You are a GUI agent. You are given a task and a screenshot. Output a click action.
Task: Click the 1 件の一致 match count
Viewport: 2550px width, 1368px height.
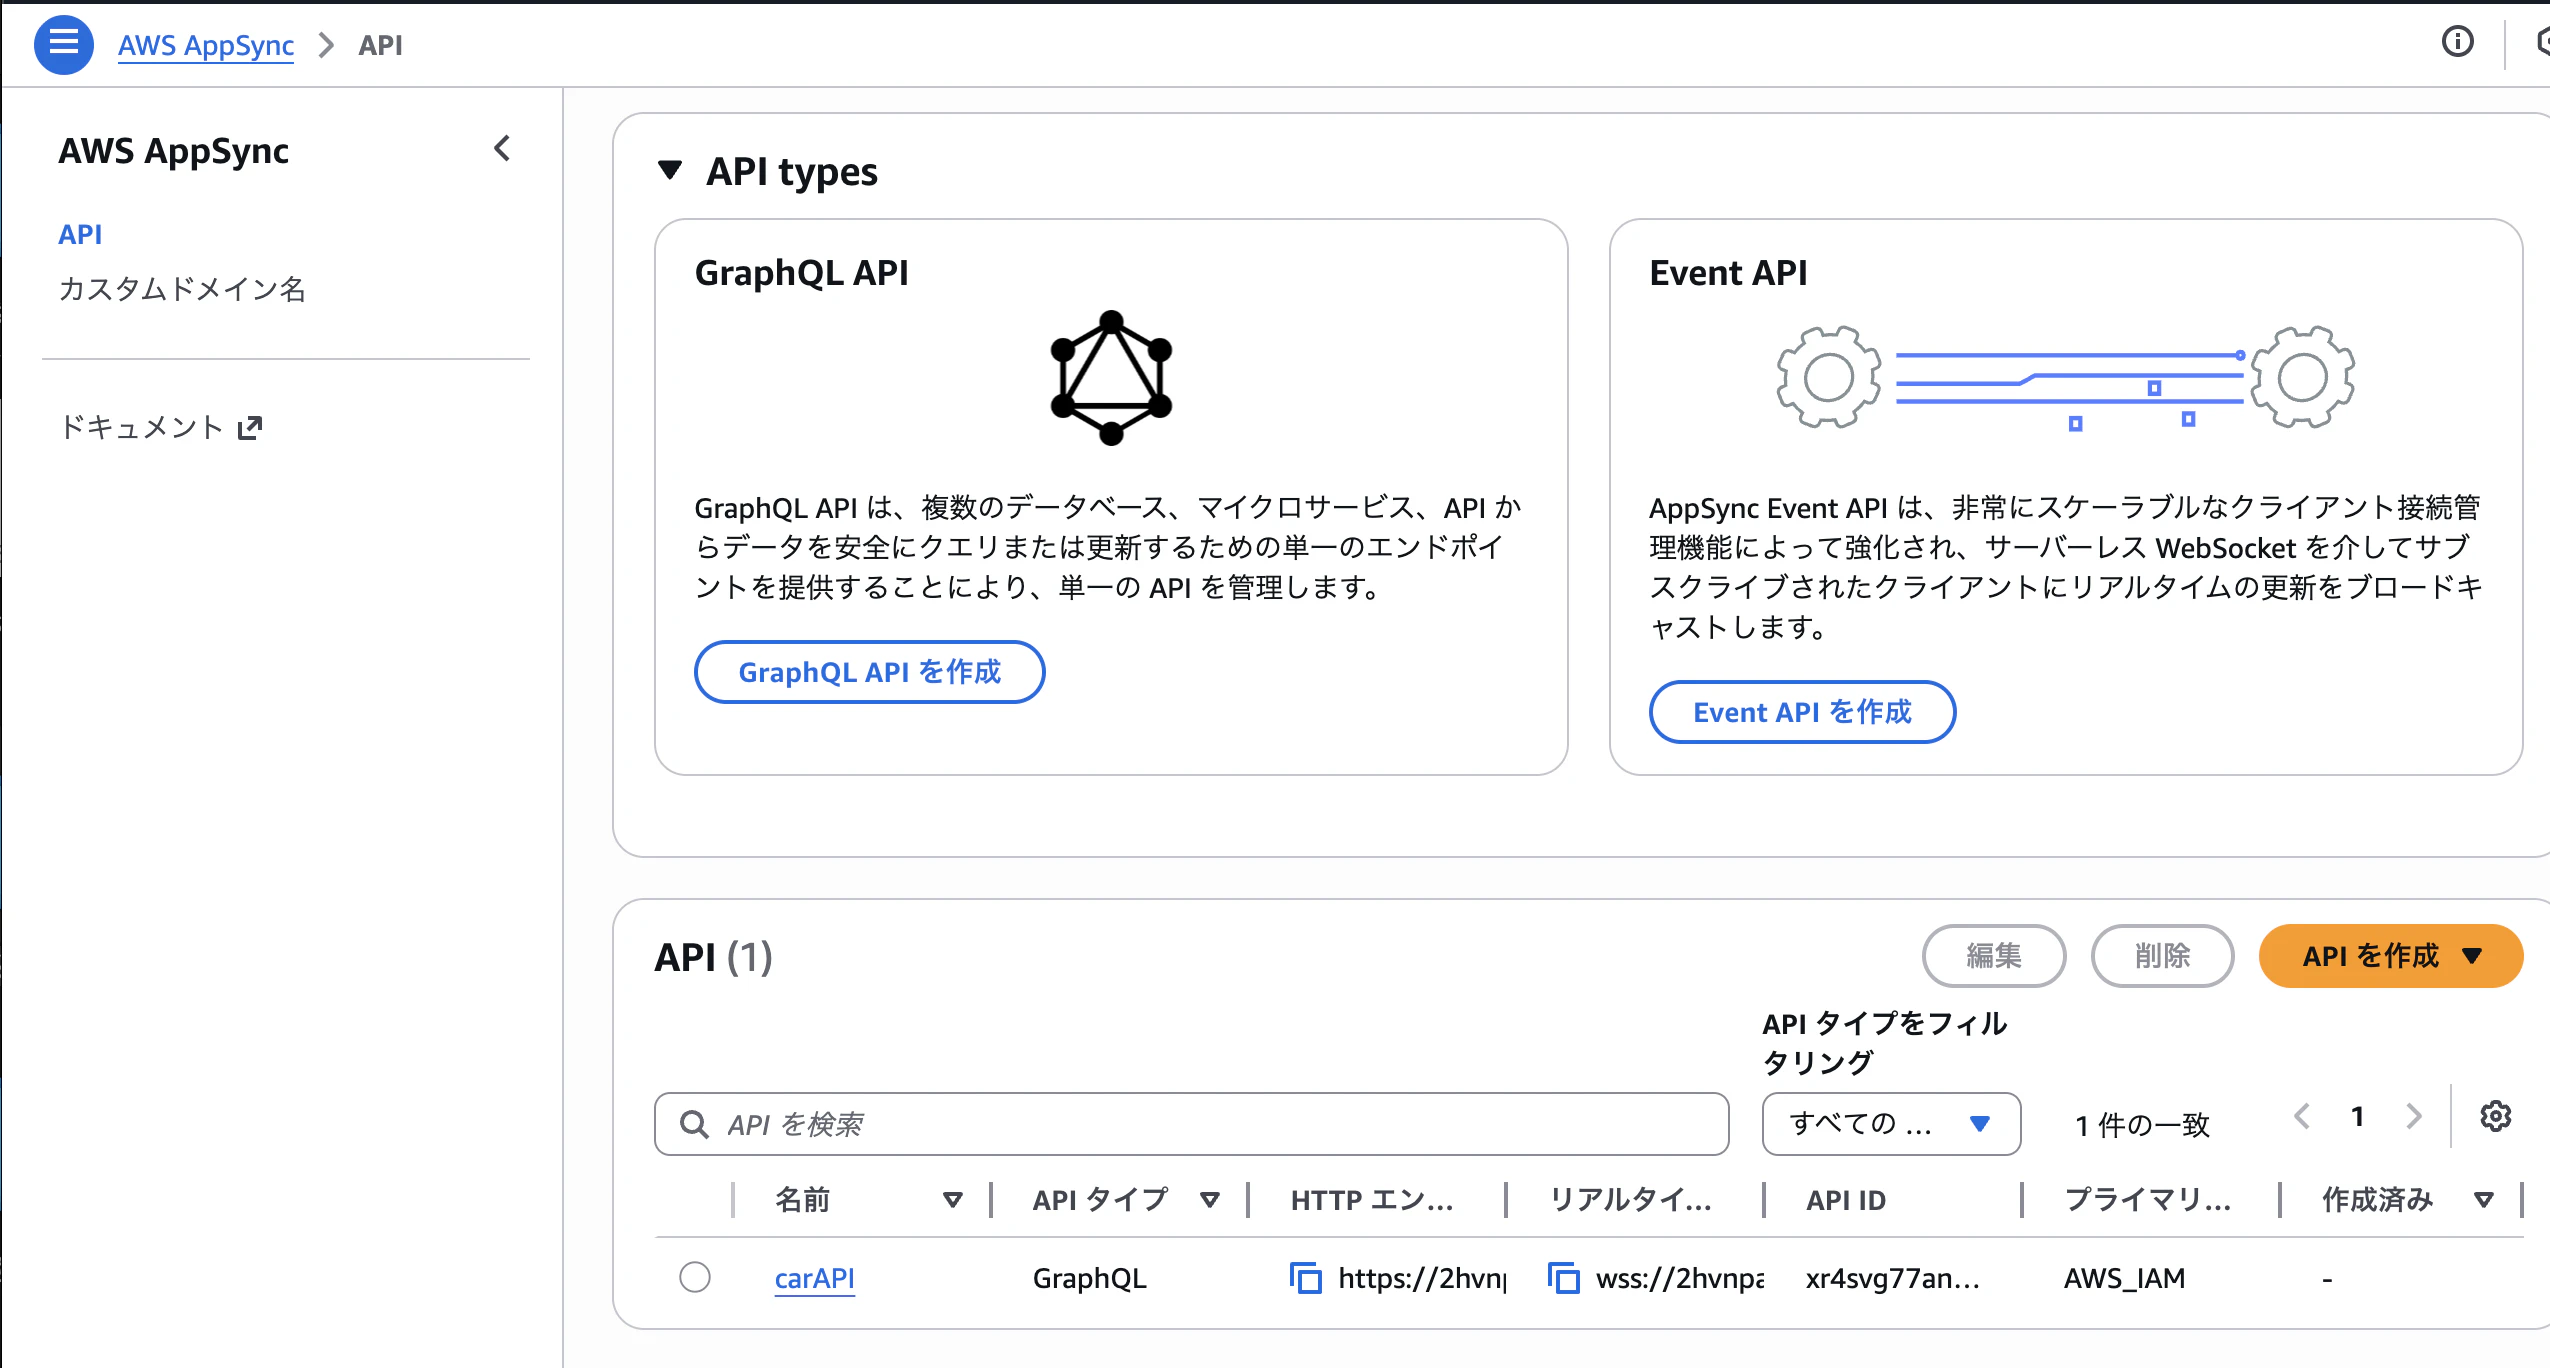click(x=2142, y=1125)
